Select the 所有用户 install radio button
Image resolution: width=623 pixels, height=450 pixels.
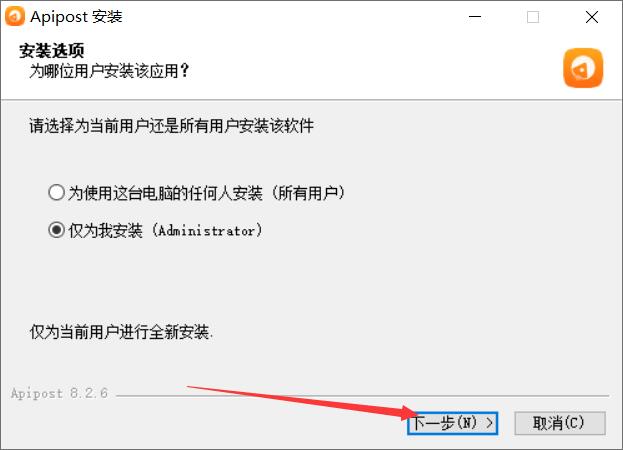pos(56,193)
